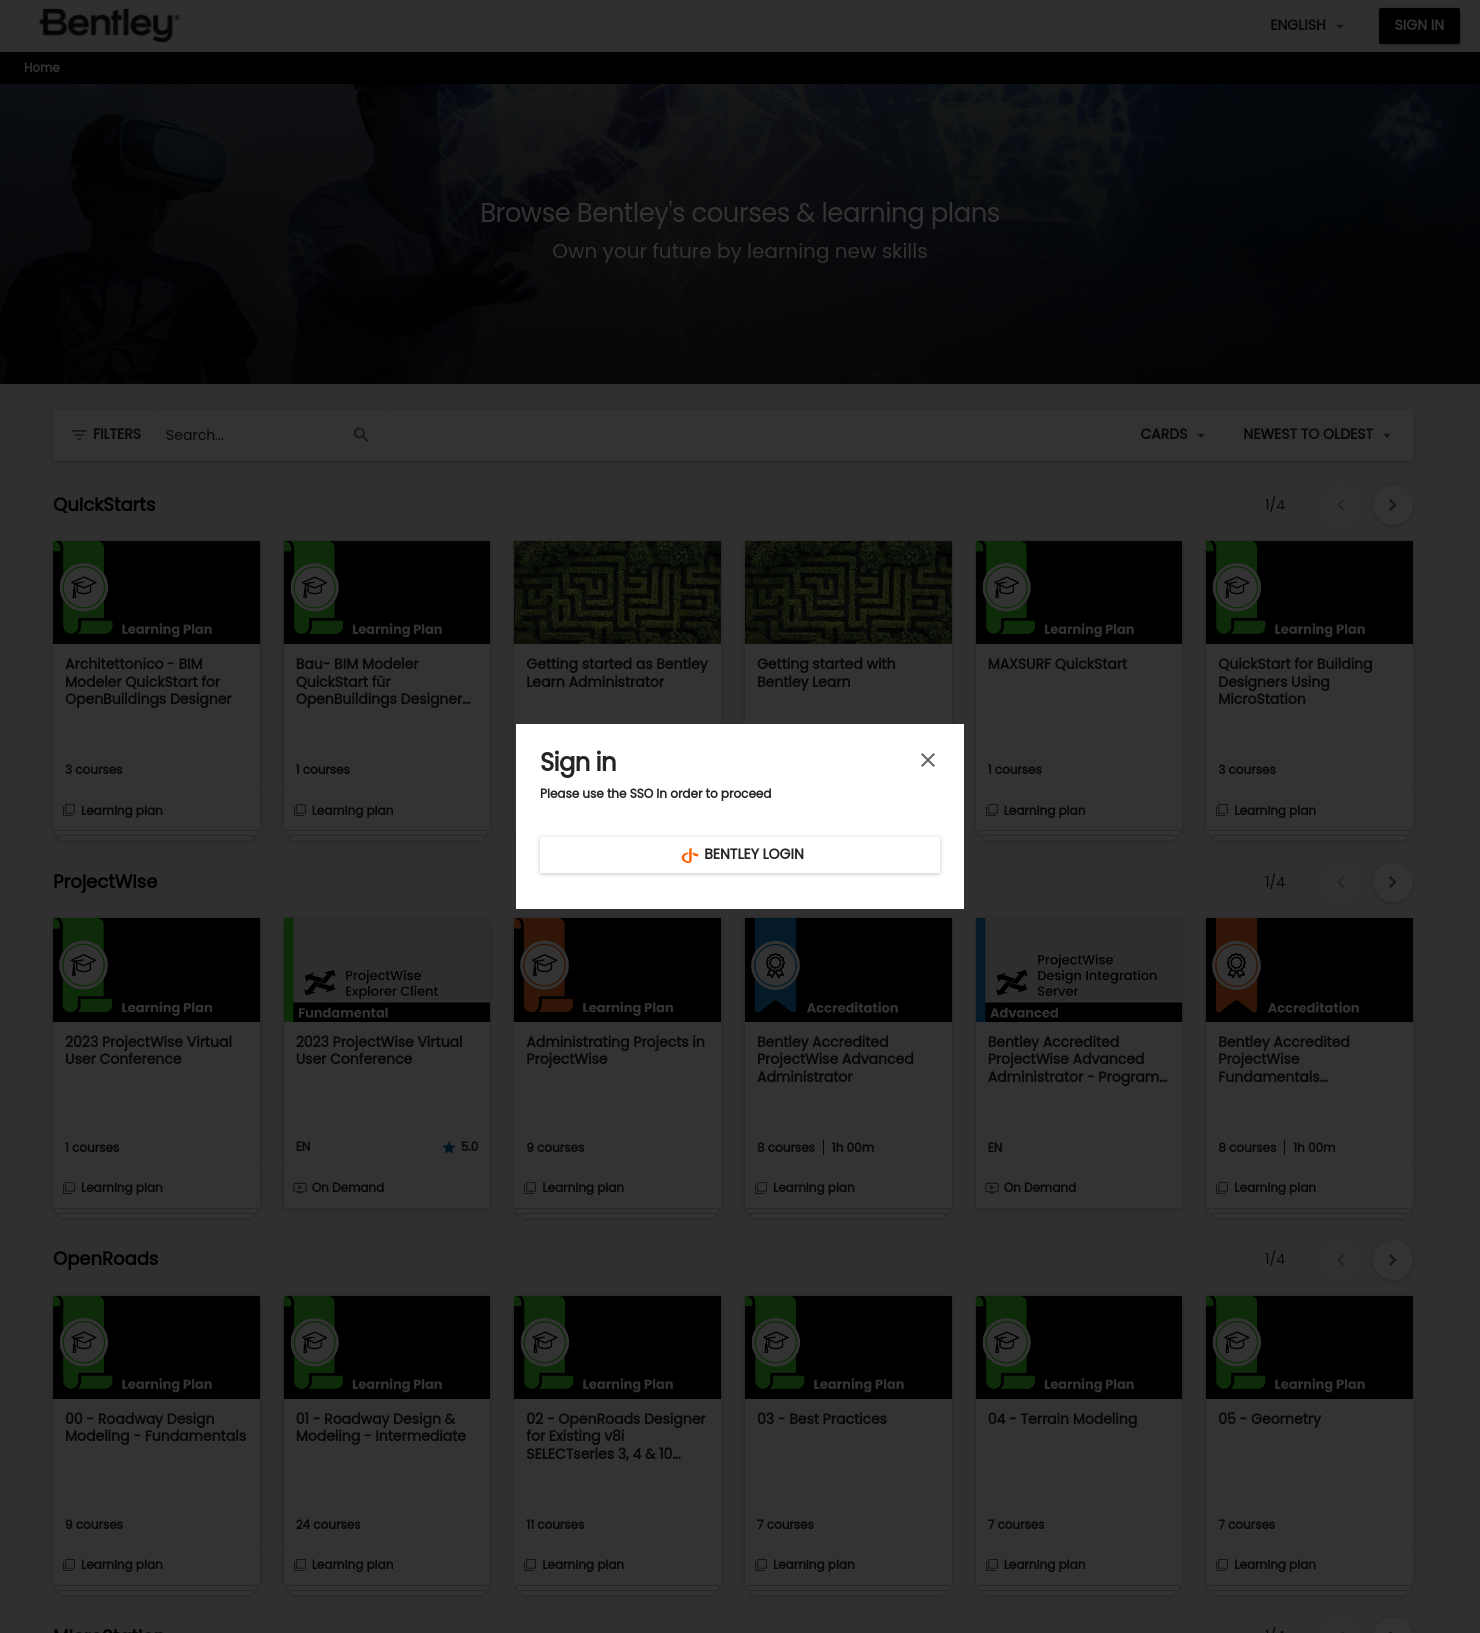Close the Sign in dialog
Screen dimensions: 1480x1633
(x=927, y=760)
